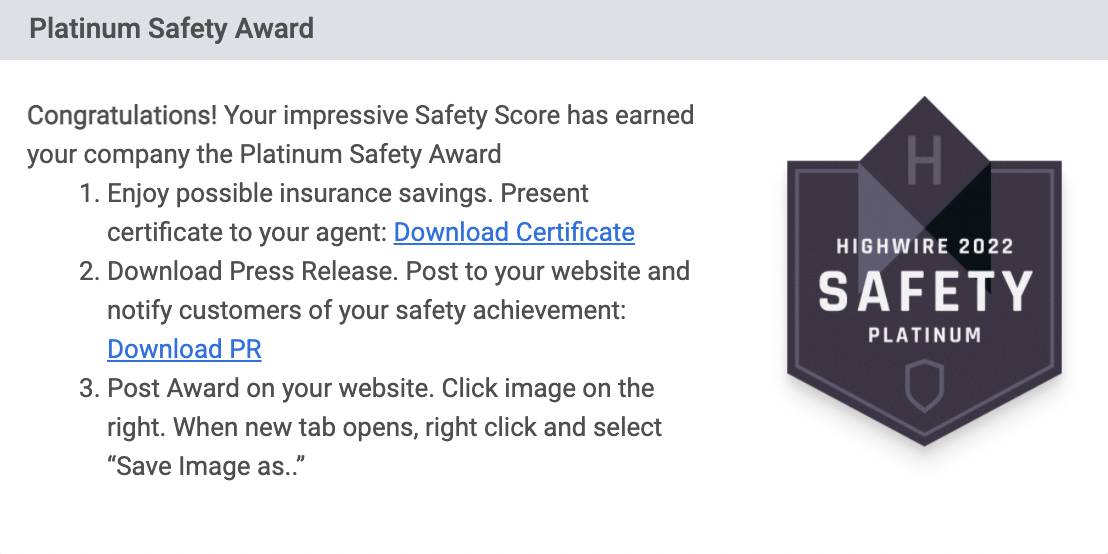Screen dimensions: 1108x554
Task: Click the HIGHWIRE 2022 badge text
Action: [925, 247]
